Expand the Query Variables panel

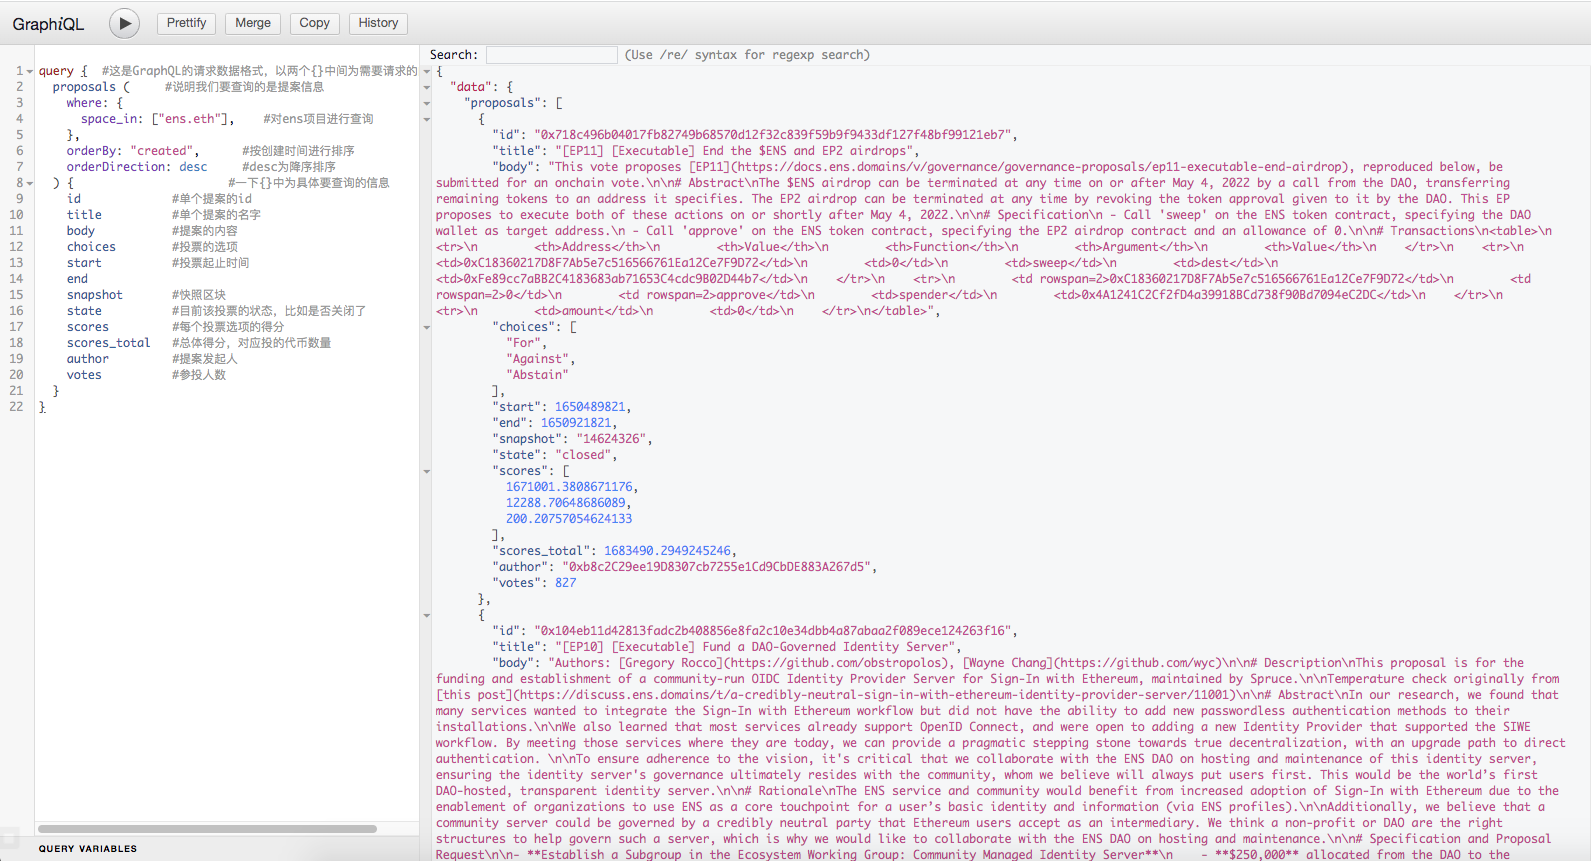point(88,849)
